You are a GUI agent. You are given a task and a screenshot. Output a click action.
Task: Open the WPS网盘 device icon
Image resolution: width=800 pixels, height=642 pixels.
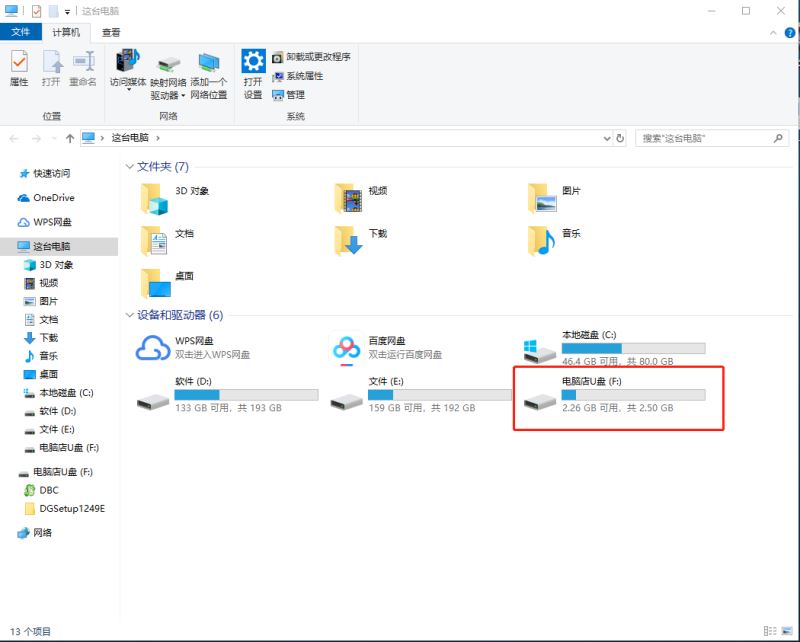[x=153, y=348]
